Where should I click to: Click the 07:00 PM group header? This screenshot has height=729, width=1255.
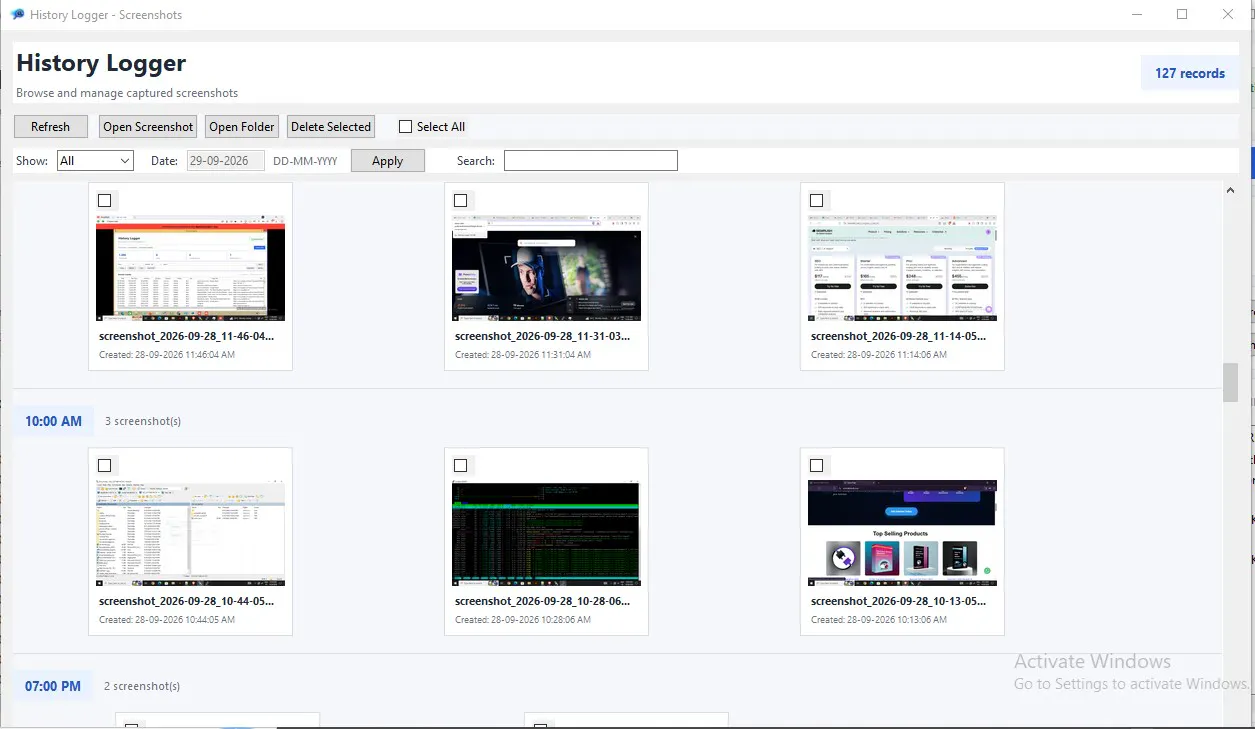tap(53, 686)
